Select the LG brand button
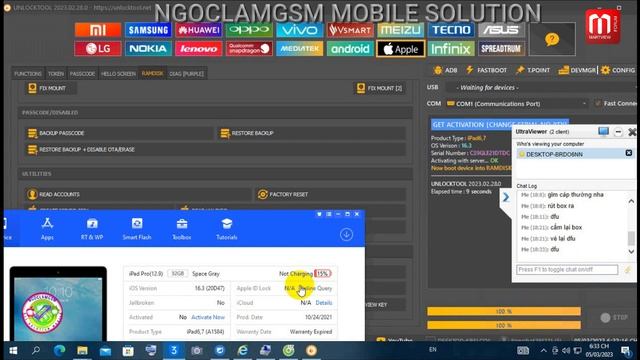This screenshot has height=360, width=640. [98, 49]
